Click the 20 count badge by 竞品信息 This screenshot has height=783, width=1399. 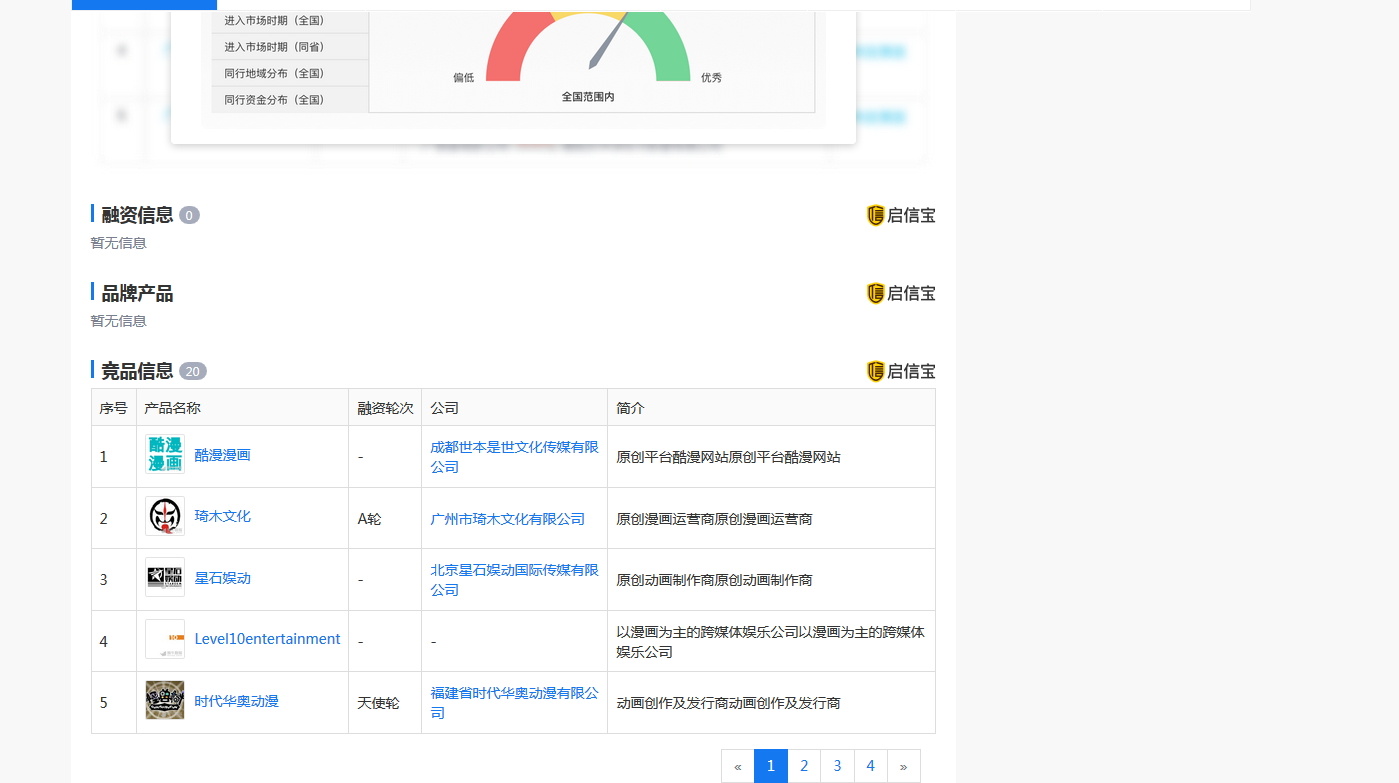click(x=193, y=372)
